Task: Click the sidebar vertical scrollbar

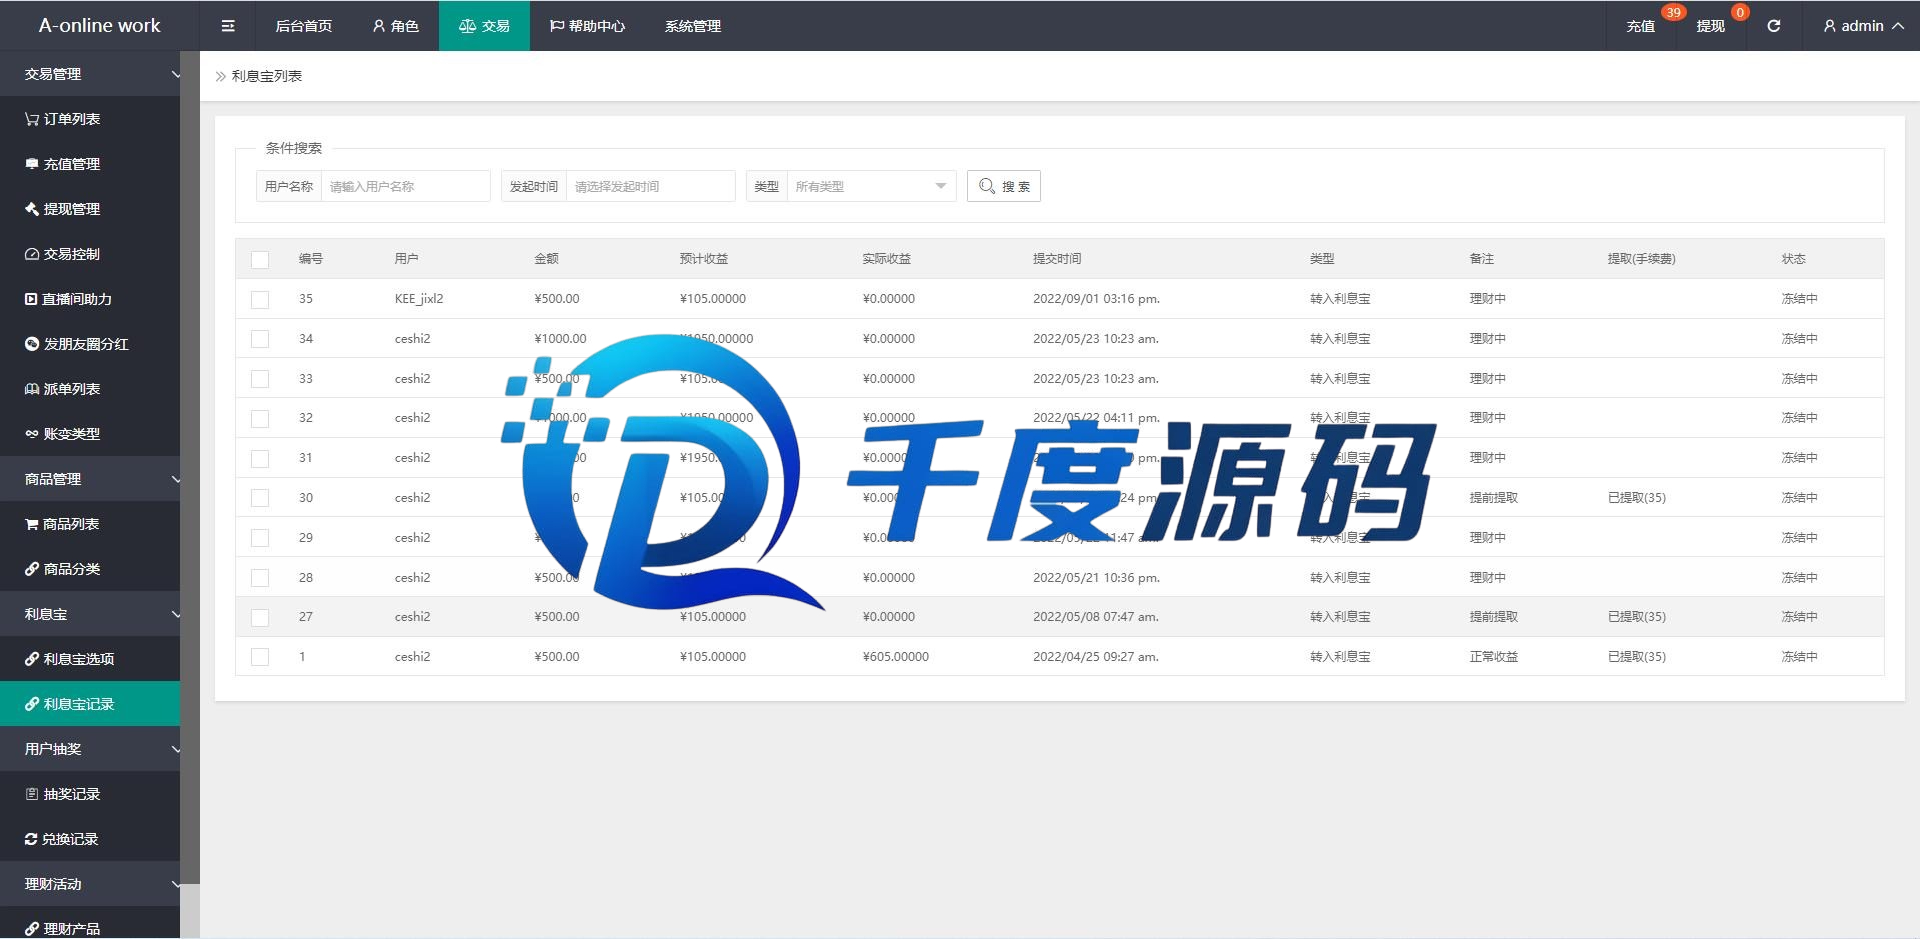Action: (x=190, y=467)
